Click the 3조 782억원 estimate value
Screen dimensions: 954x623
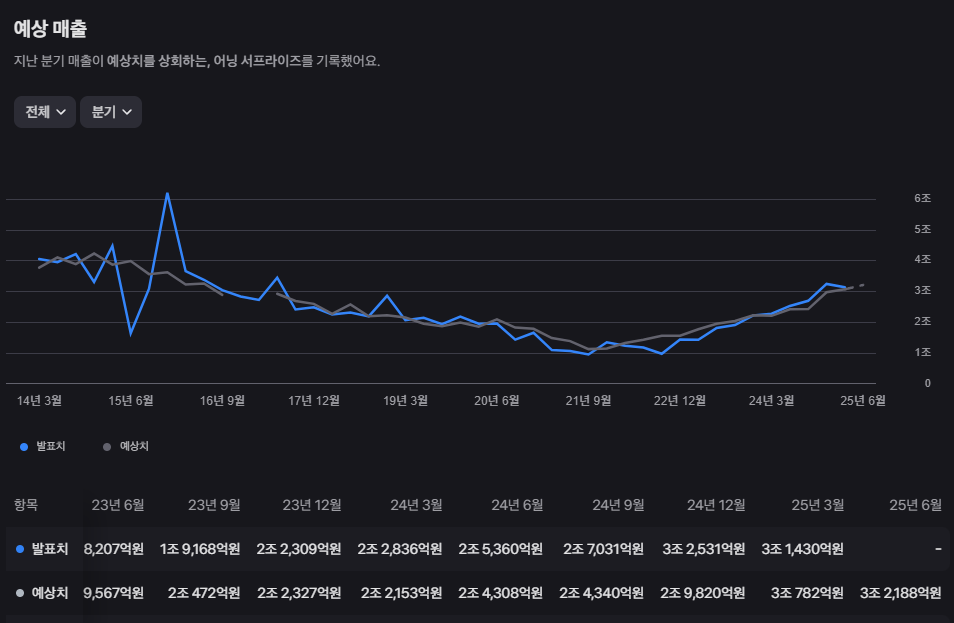tap(807, 593)
